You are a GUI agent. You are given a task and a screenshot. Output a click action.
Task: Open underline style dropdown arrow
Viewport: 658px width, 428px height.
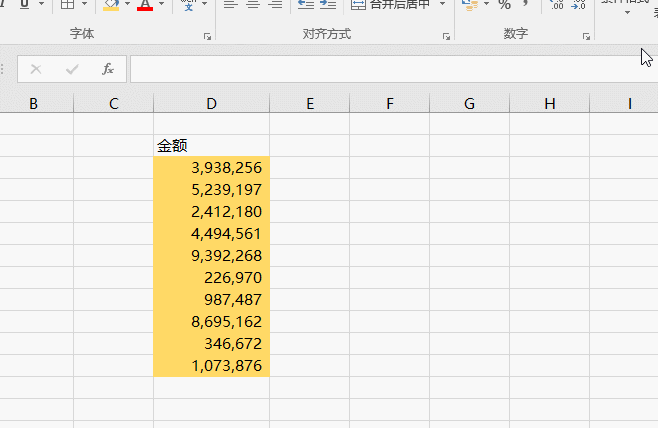coord(41,4)
